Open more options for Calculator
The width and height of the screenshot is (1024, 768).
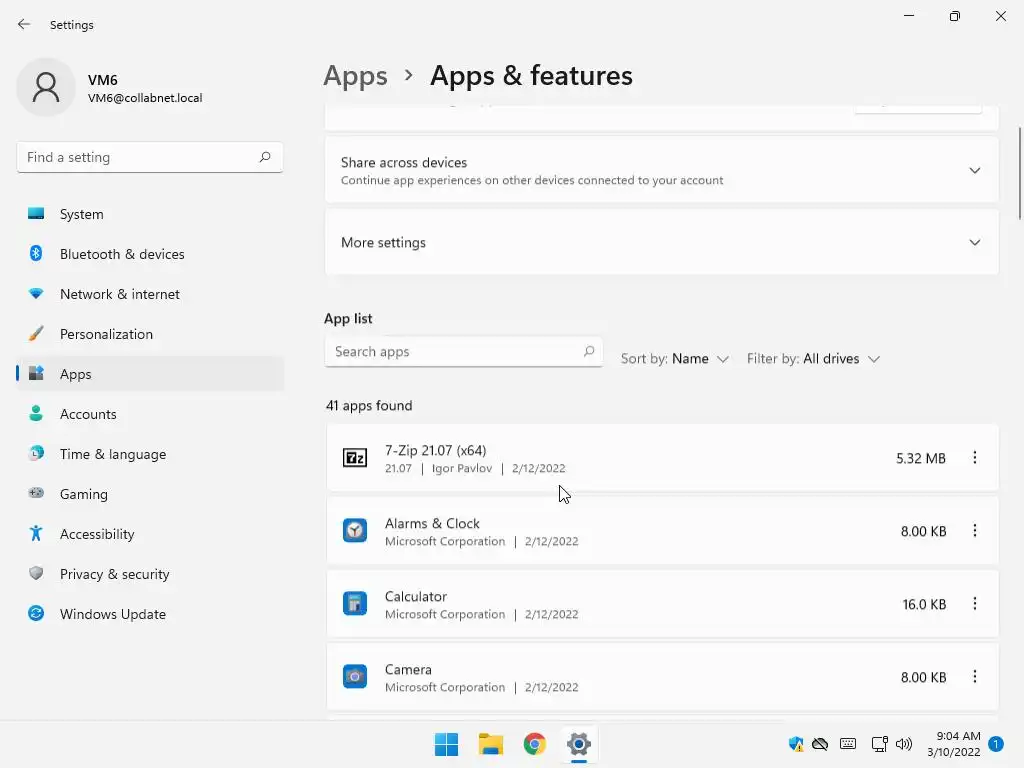point(975,604)
